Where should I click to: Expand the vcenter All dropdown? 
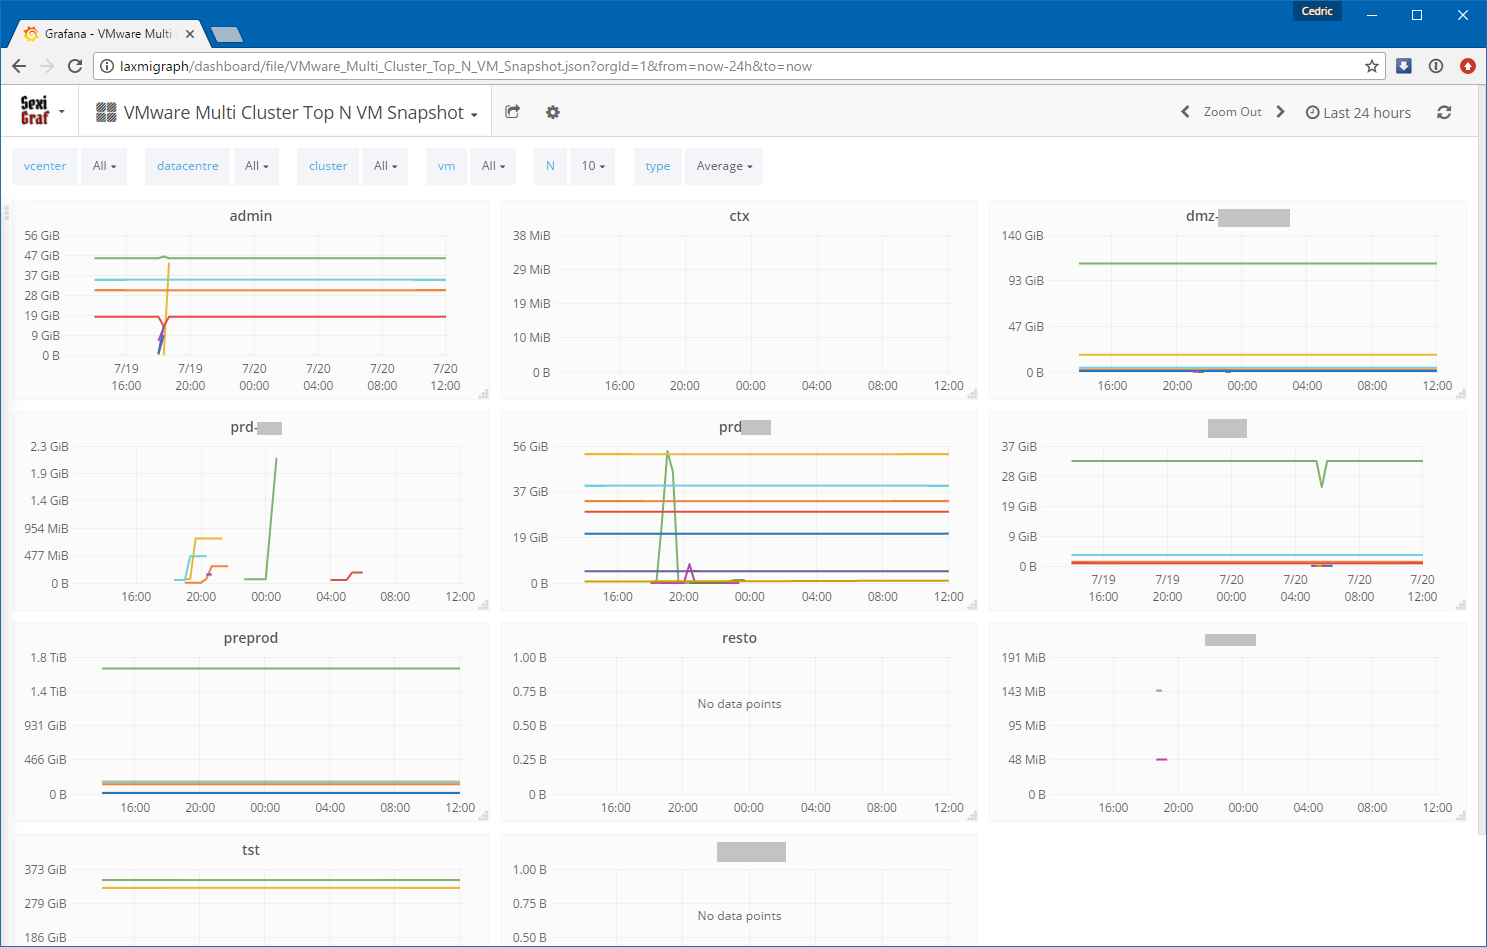[104, 166]
